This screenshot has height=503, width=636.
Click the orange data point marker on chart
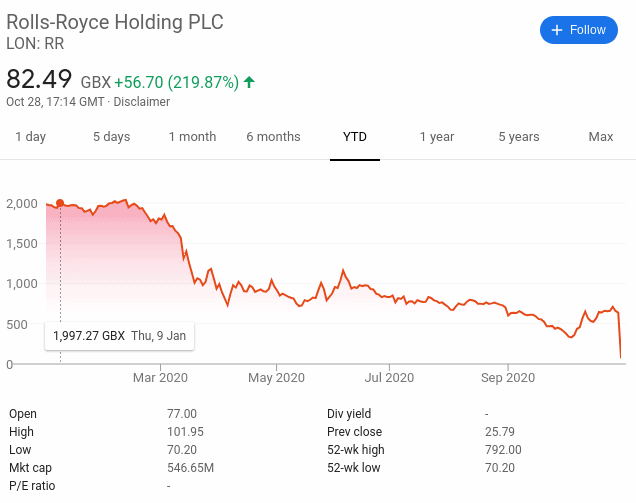pos(60,203)
